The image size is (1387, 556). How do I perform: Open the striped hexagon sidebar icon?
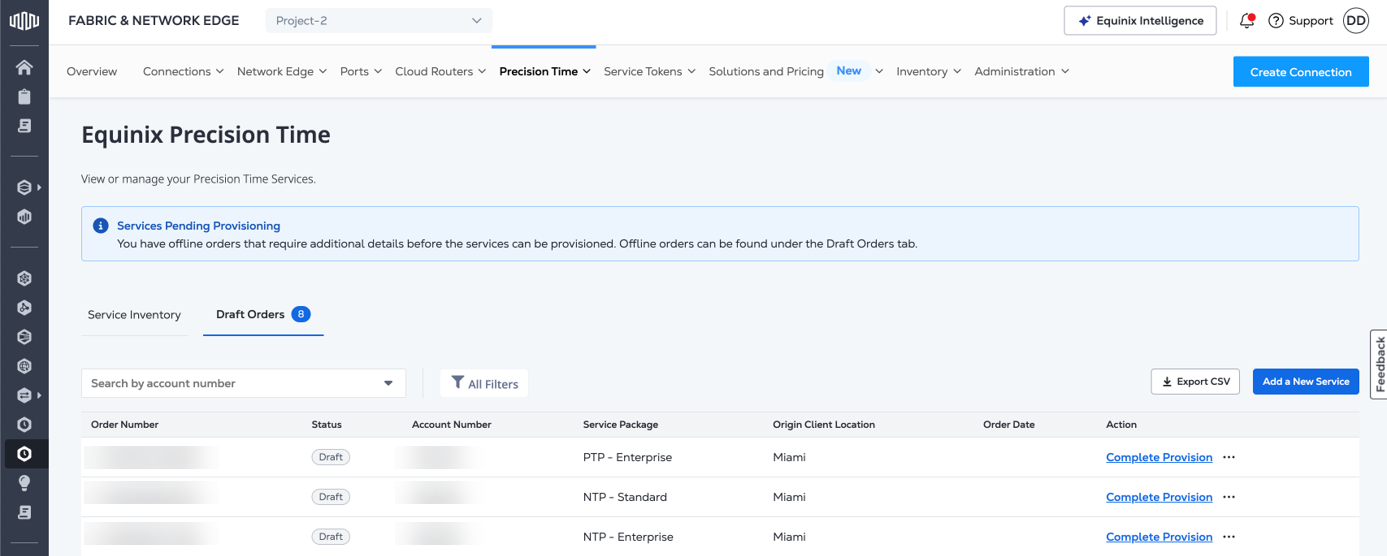24,337
